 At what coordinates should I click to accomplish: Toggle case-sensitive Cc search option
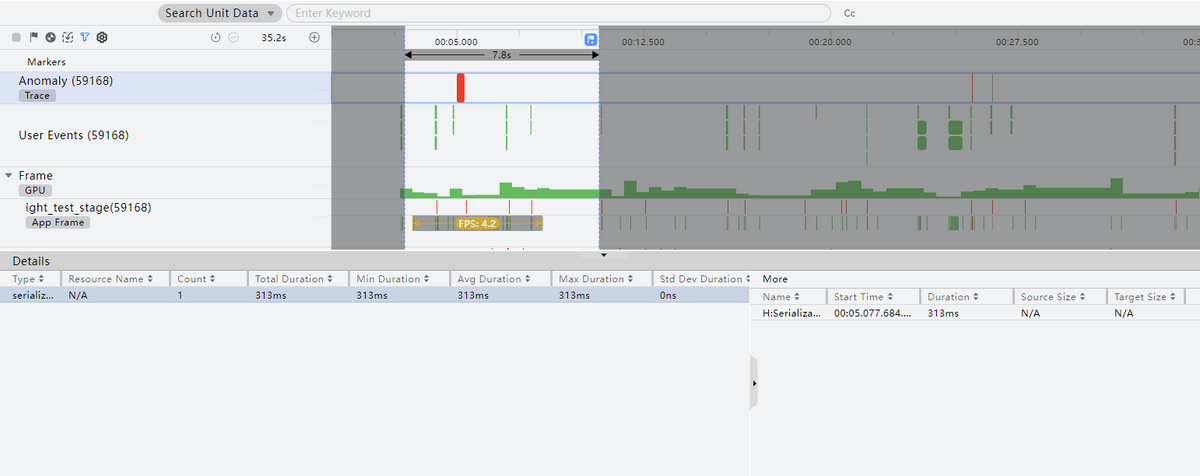click(849, 14)
